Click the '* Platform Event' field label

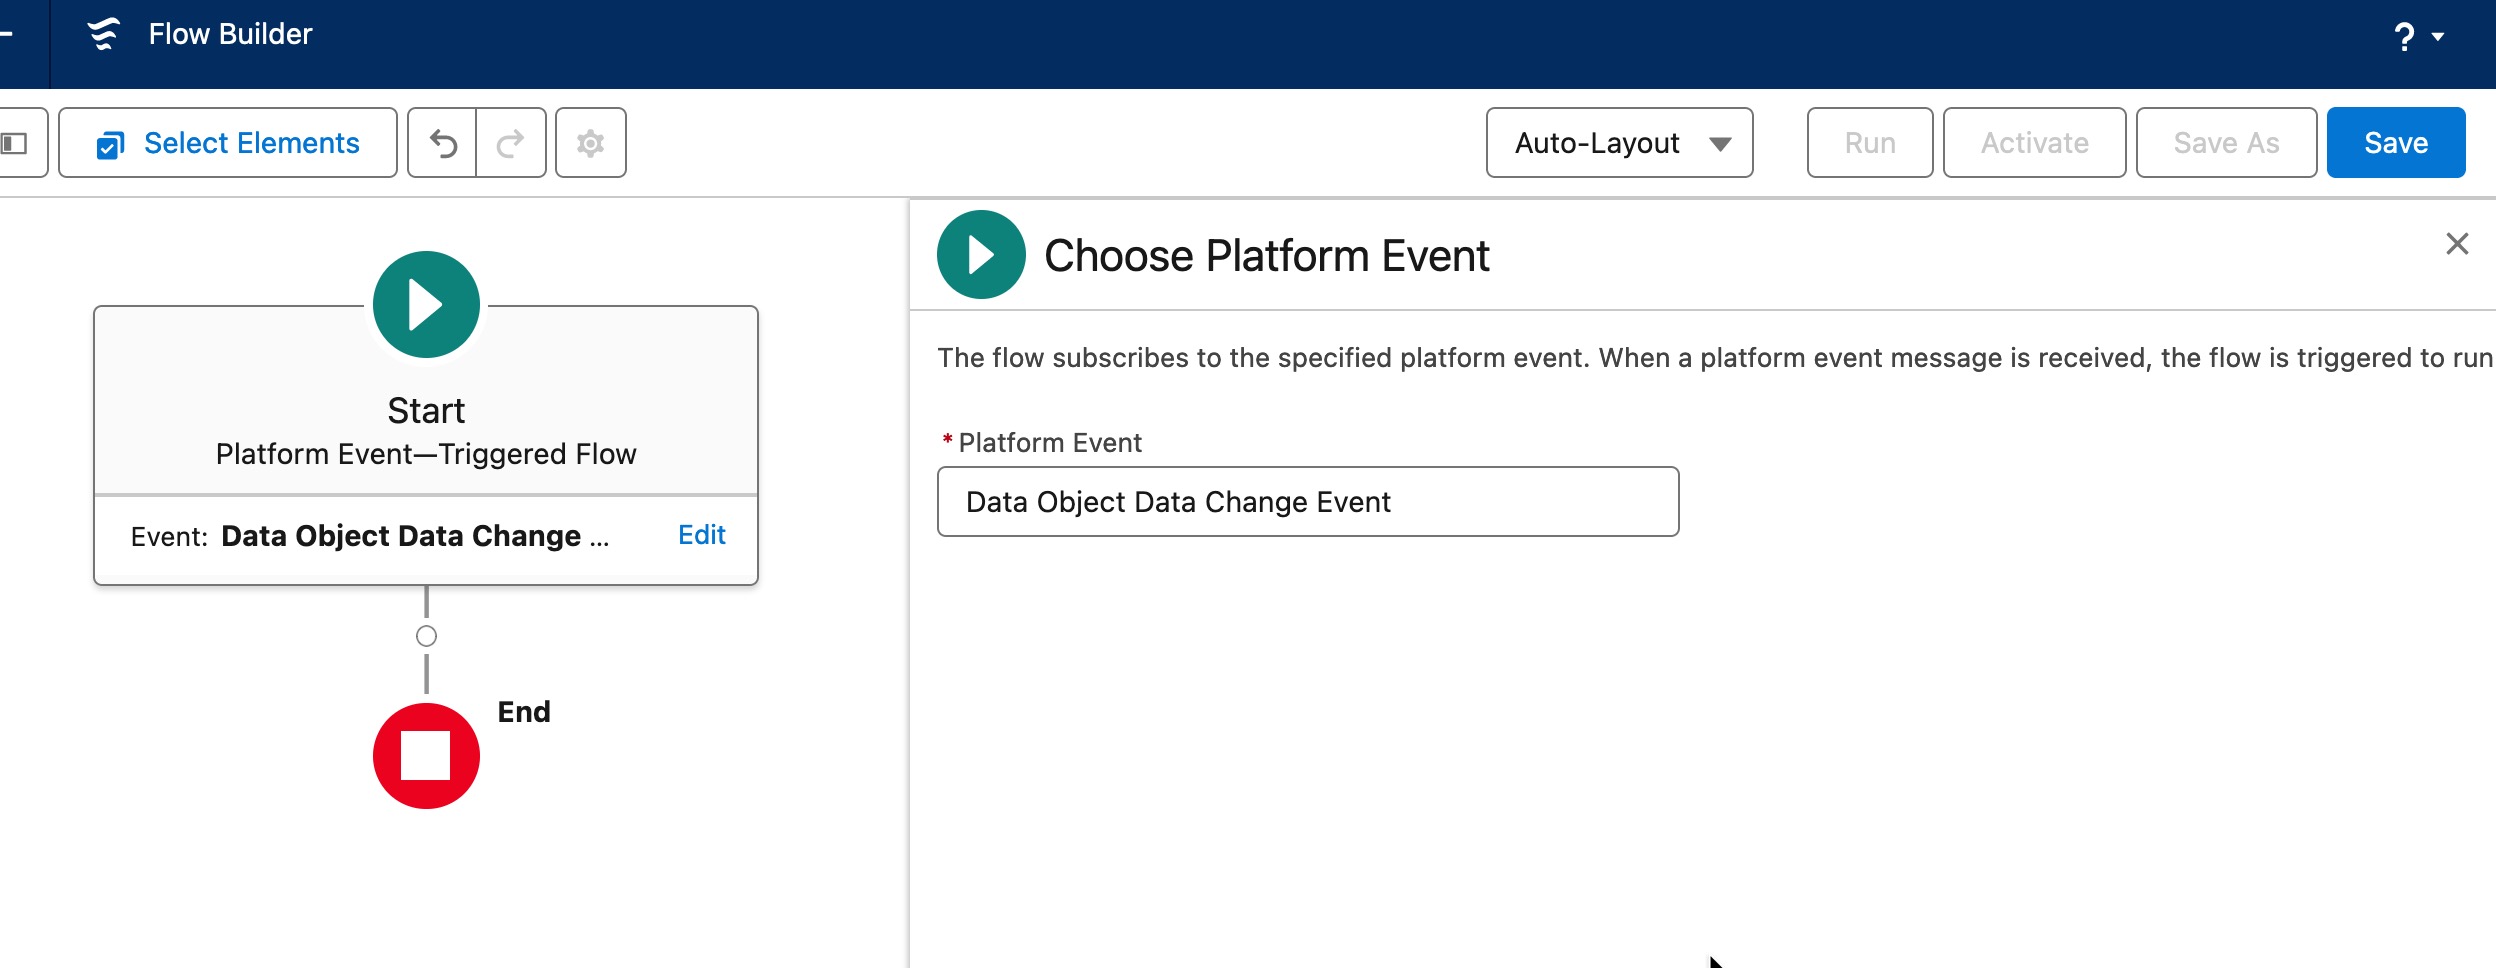(x=1042, y=443)
